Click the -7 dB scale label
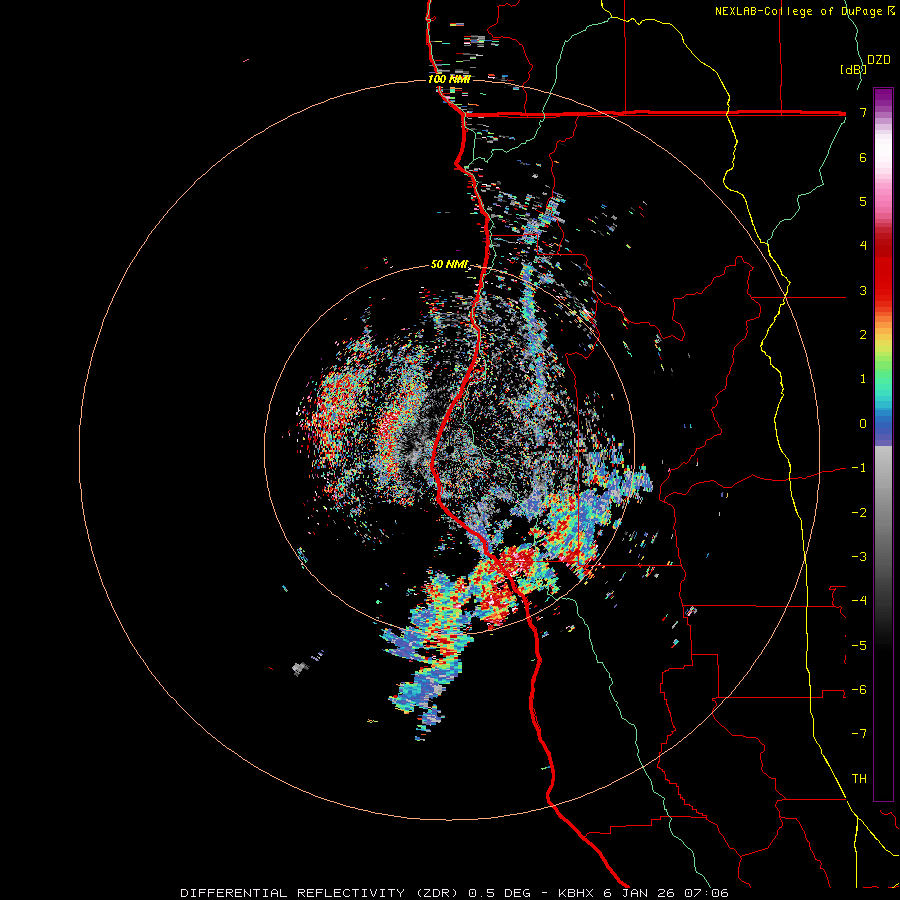This screenshot has height=900, width=900. (x=859, y=734)
